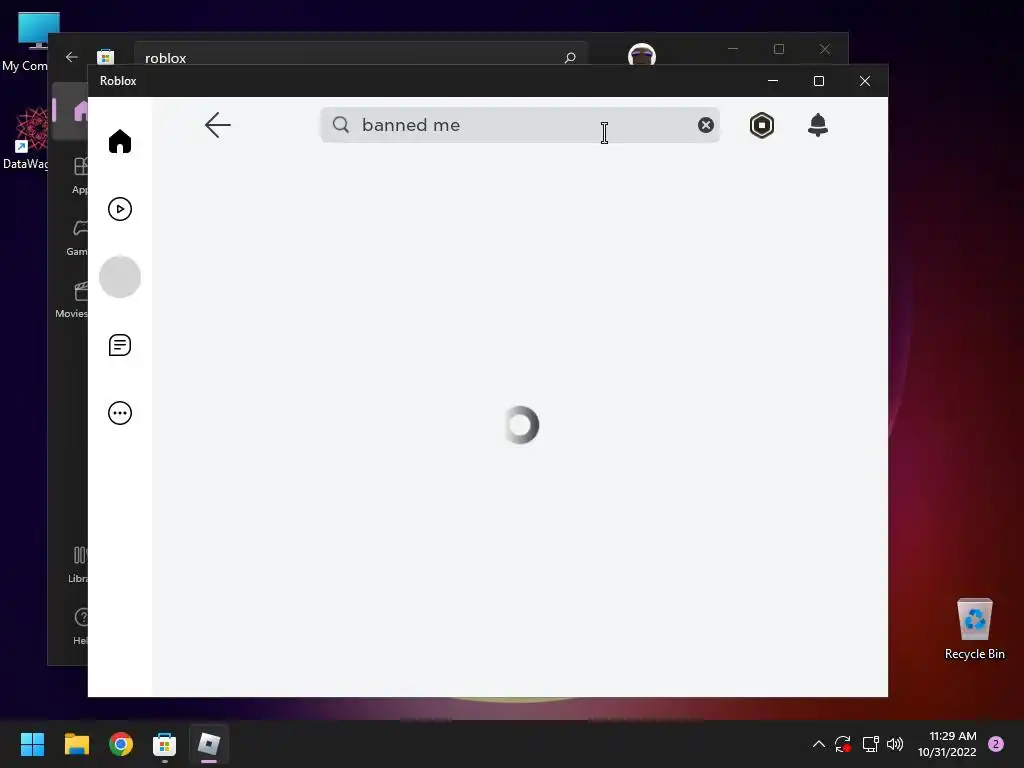The image size is (1024, 768).
Task: Click the Microsoft Store logo icon
Action: coord(105,57)
